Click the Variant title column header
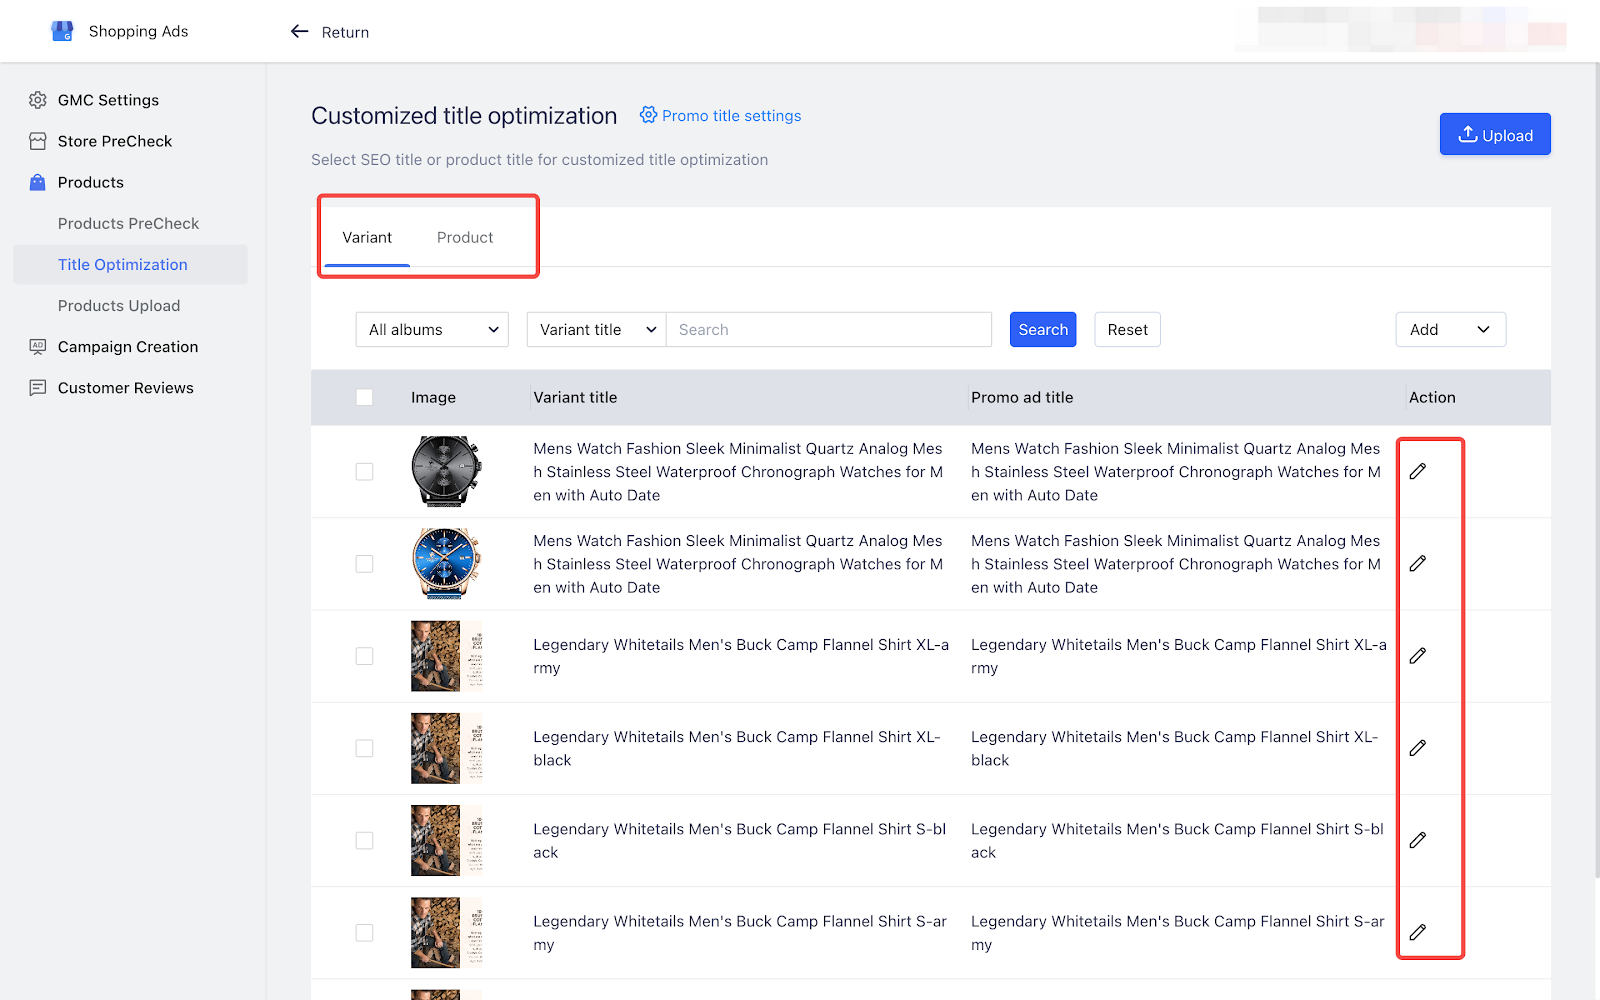 [x=575, y=397]
